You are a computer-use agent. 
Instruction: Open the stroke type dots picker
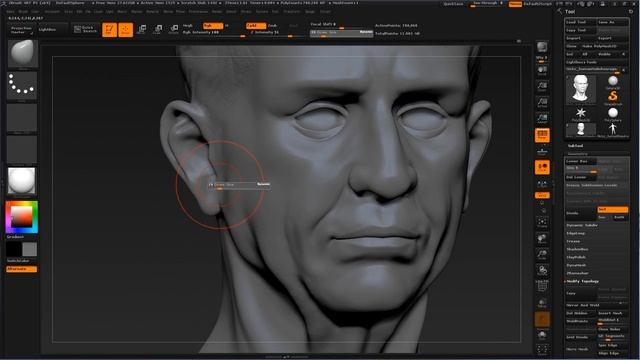[x=22, y=86]
